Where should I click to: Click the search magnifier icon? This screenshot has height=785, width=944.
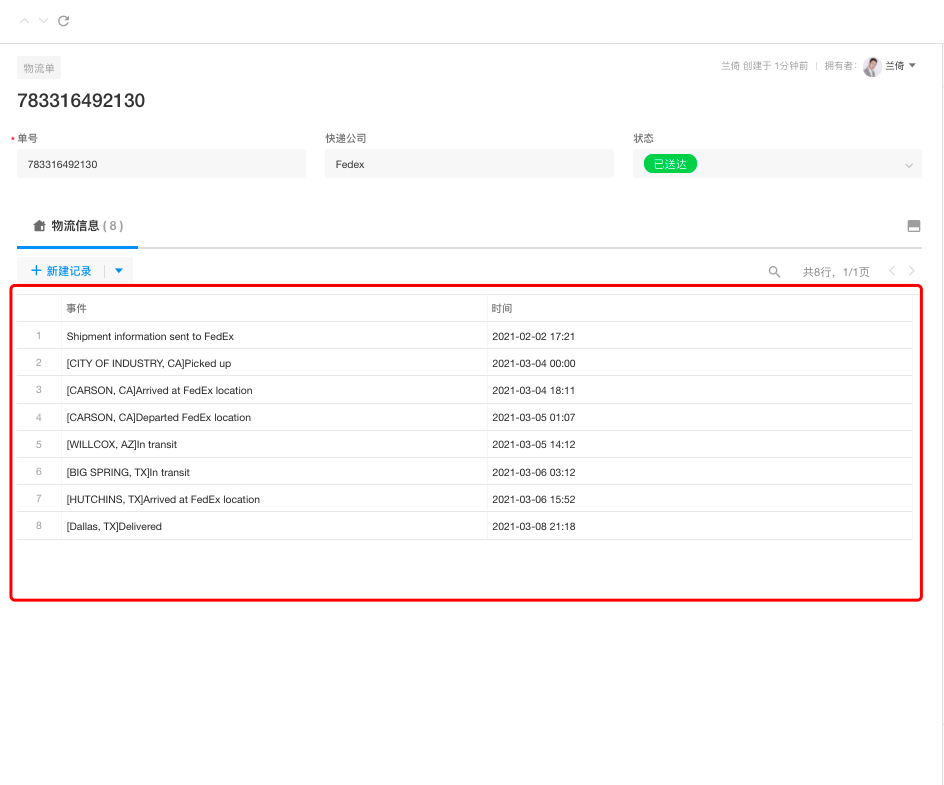[x=774, y=271]
